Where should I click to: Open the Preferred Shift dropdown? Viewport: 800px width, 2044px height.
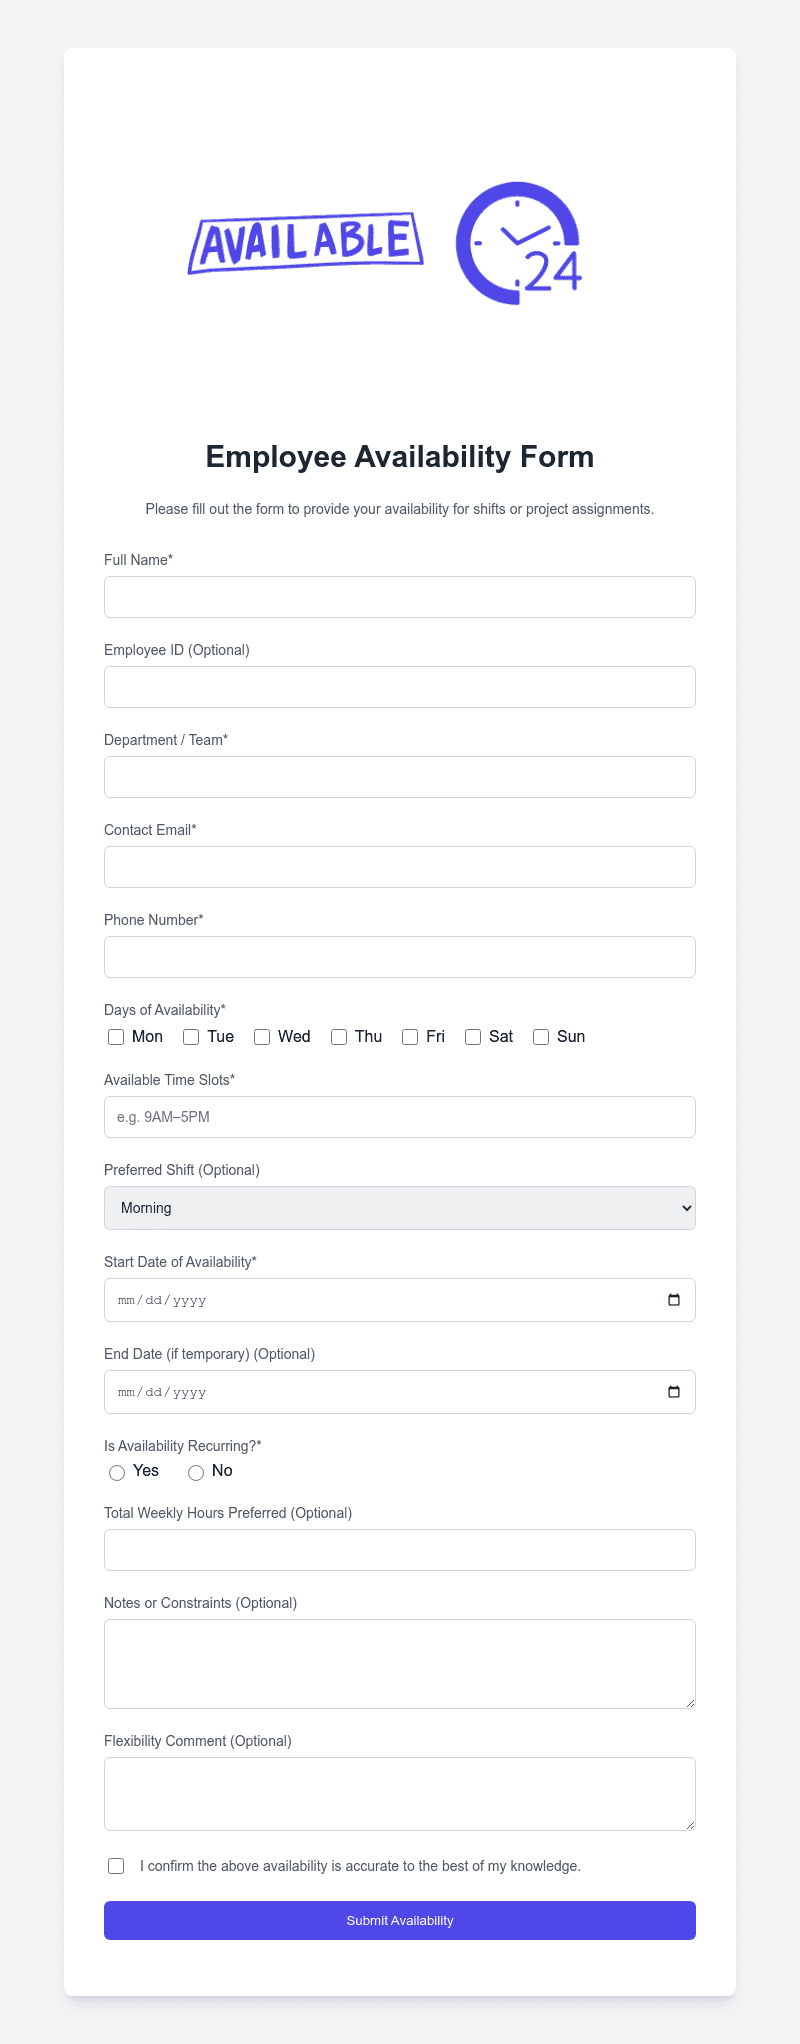tap(399, 1207)
